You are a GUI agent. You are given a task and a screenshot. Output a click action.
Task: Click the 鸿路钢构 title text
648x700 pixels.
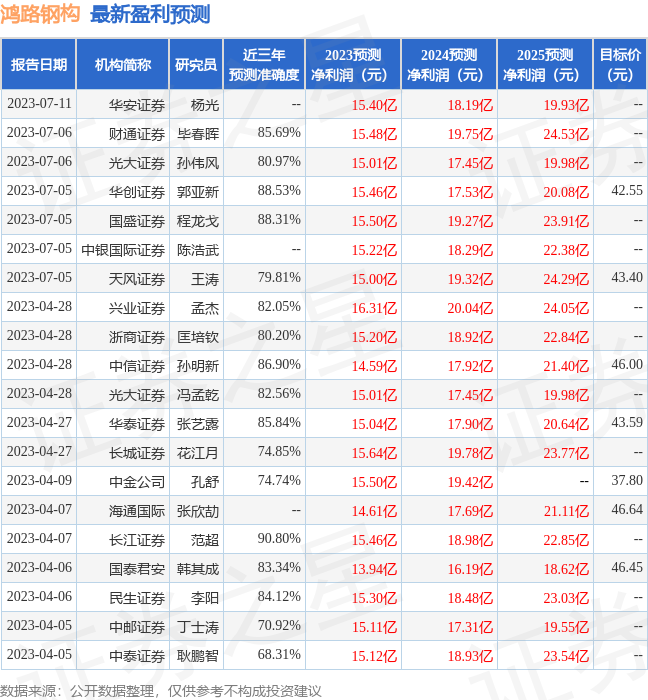click(40, 14)
